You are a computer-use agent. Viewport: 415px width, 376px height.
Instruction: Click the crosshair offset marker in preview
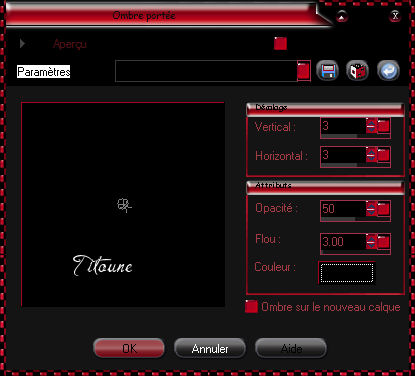pos(124,205)
